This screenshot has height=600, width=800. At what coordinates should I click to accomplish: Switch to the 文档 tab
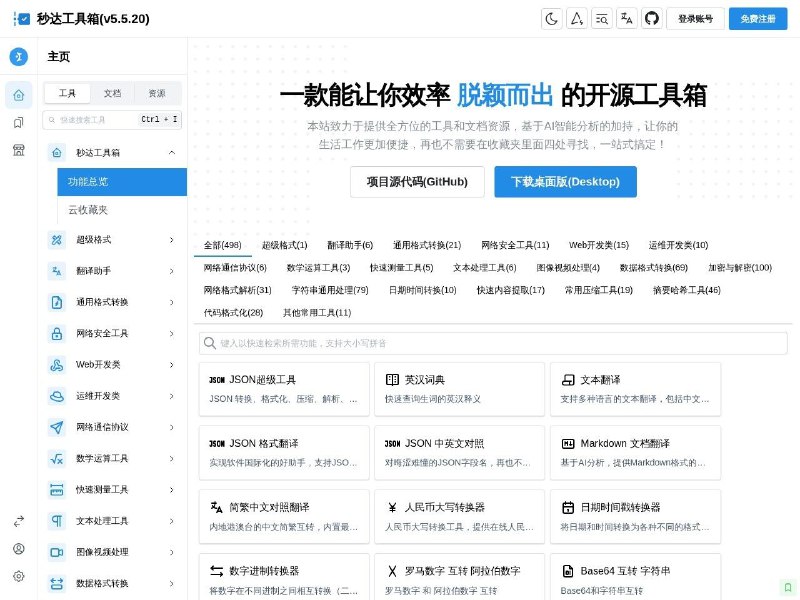[112, 93]
